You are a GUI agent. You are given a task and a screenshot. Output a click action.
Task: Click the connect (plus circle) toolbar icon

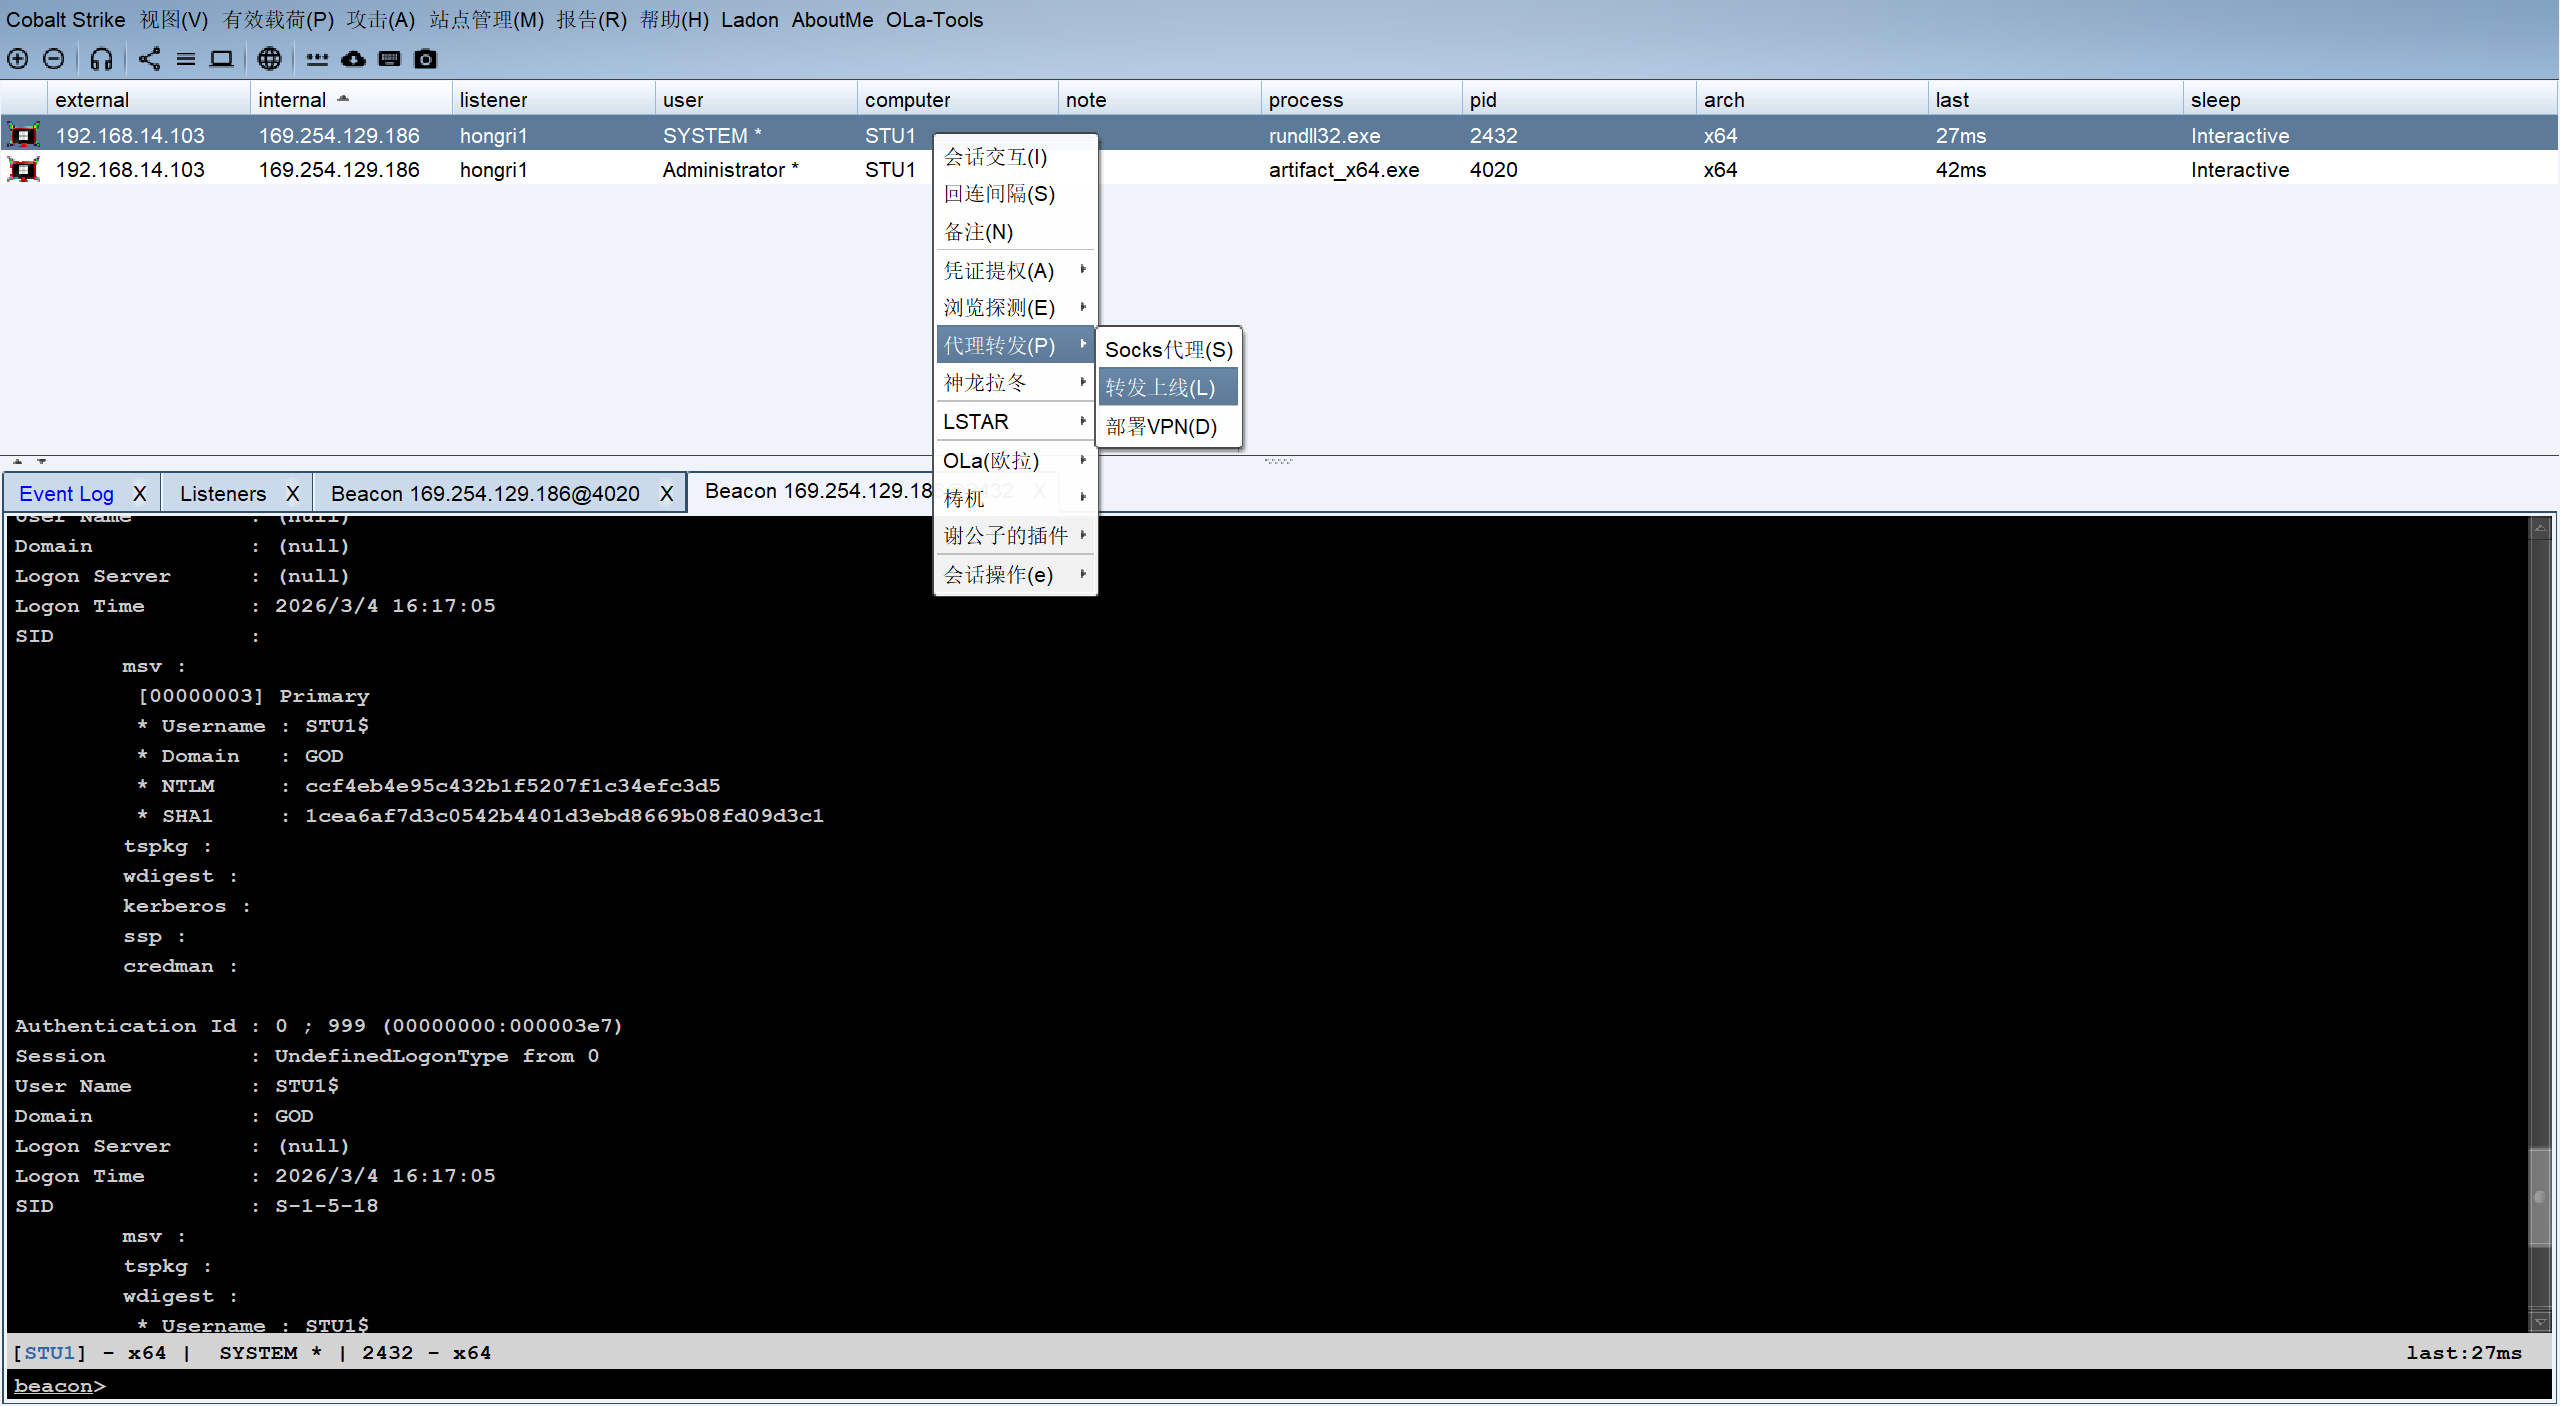pyautogui.click(x=18, y=59)
